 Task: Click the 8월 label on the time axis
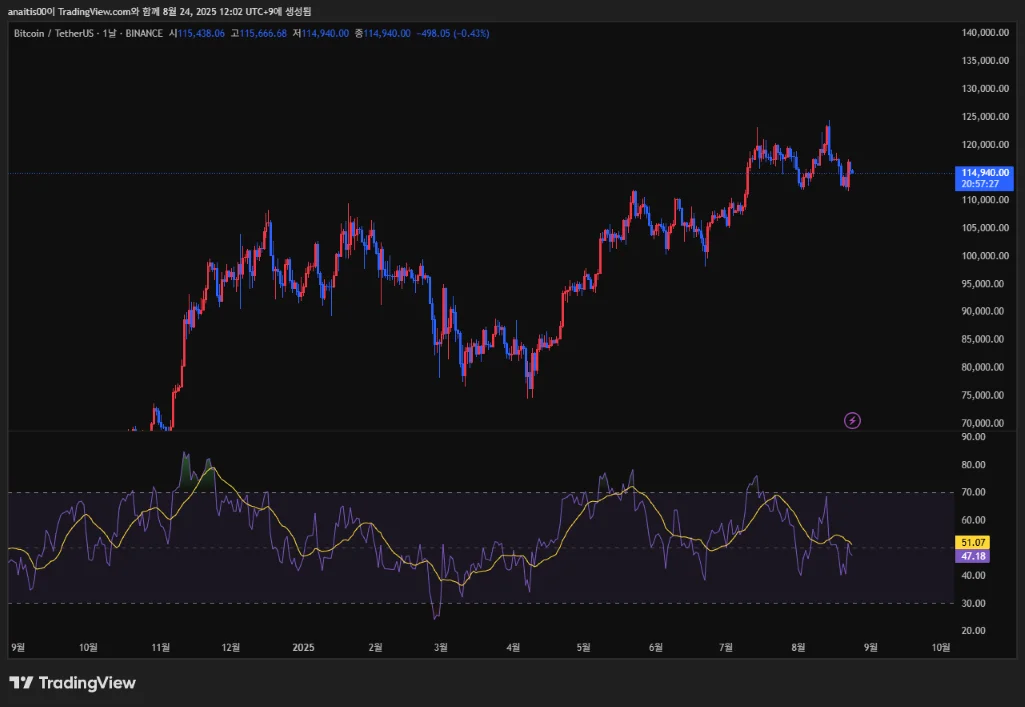click(x=798, y=647)
